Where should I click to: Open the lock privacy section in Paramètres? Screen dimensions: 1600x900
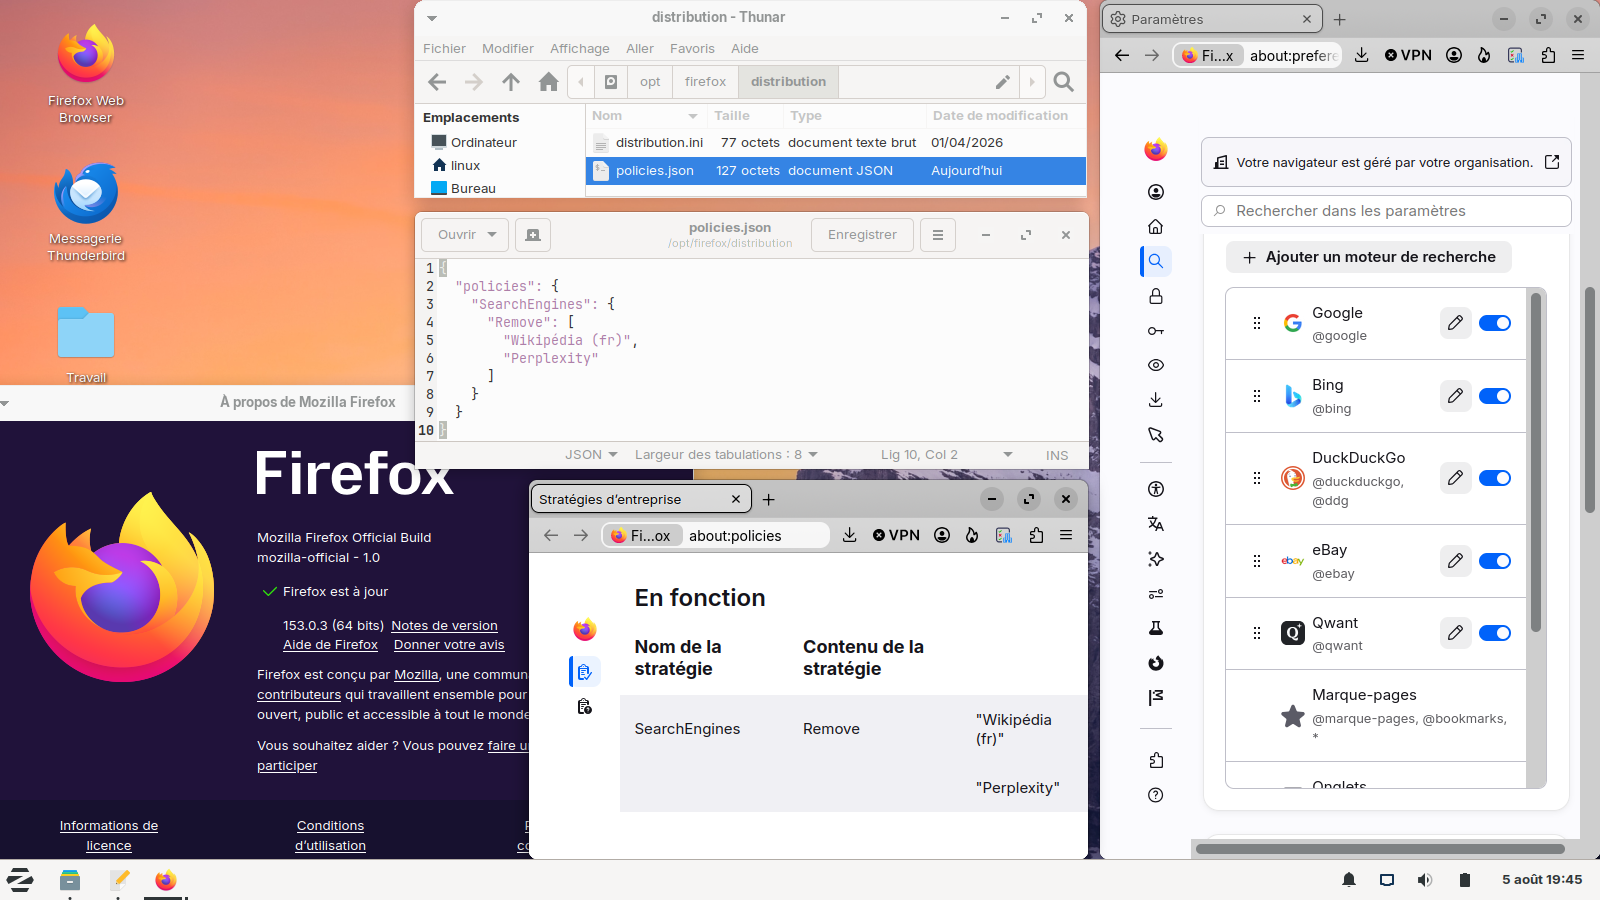click(1156, 296)
